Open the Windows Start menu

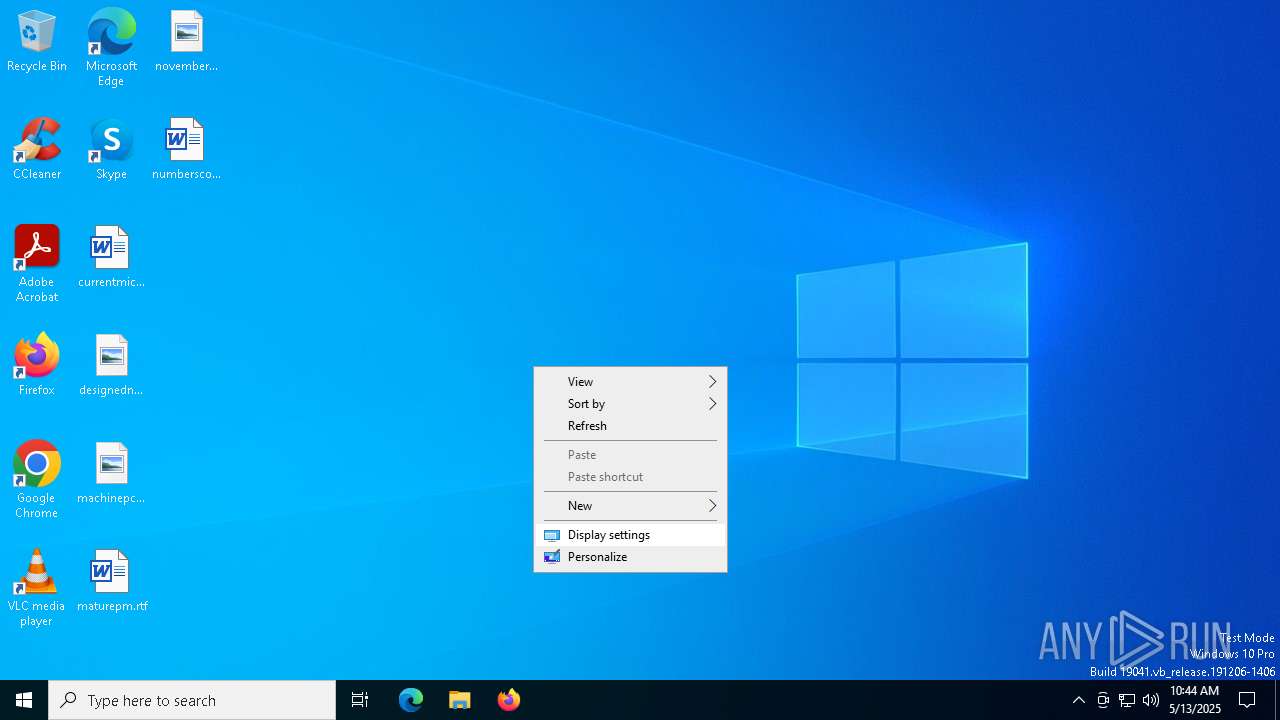tap(24, 700)
